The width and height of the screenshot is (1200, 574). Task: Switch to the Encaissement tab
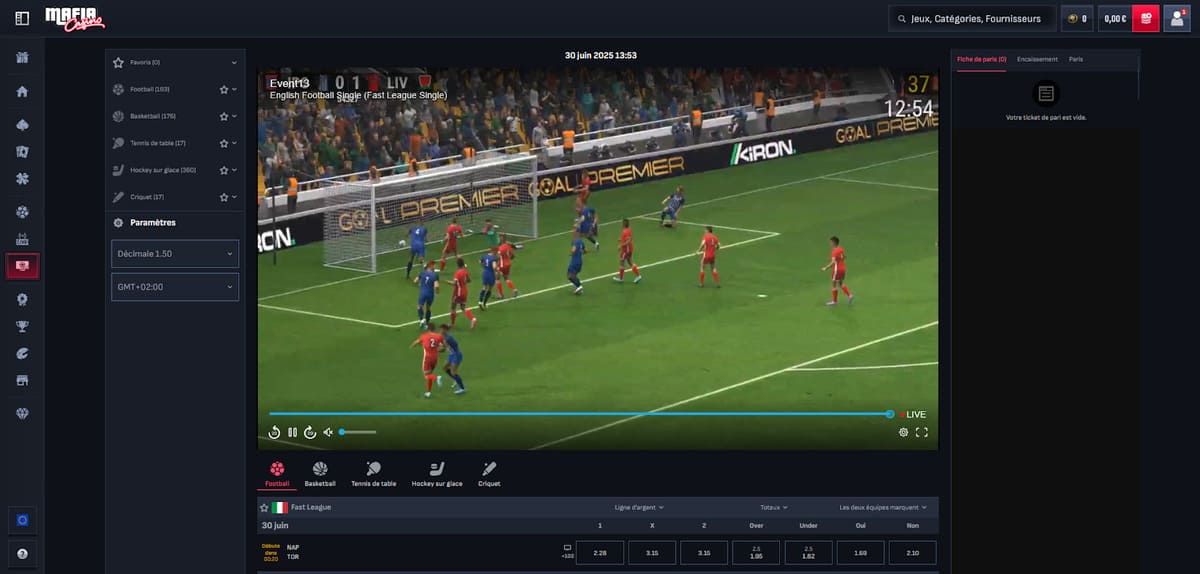[1037, 59]
